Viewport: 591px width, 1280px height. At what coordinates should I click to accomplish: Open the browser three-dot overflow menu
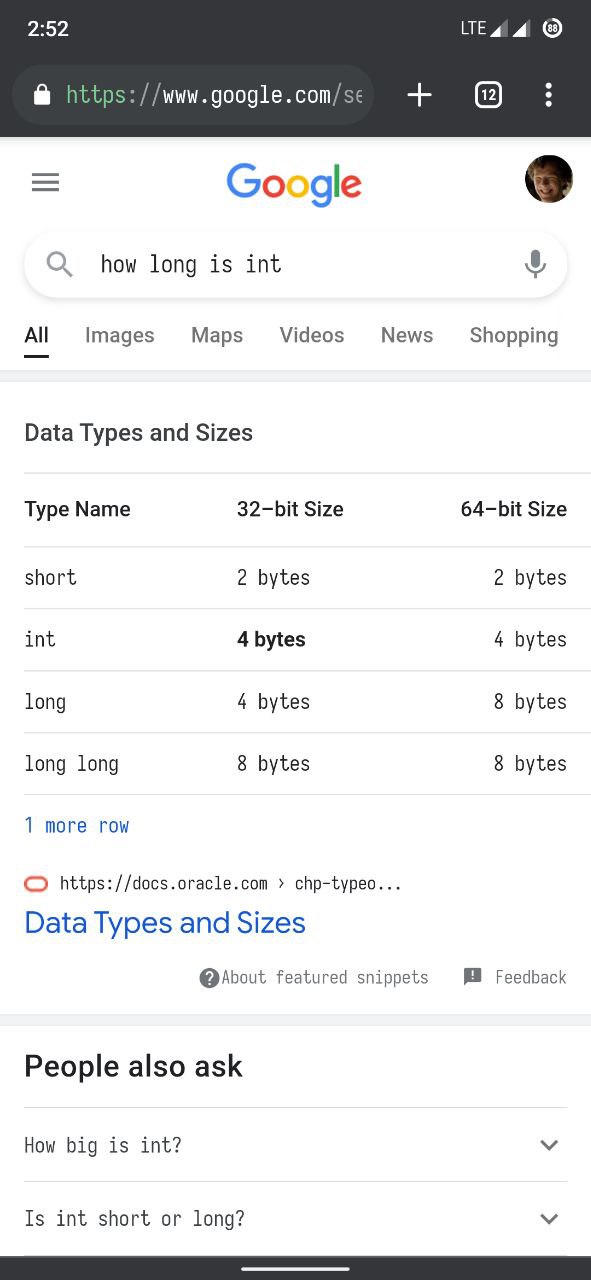pos(548,95)
